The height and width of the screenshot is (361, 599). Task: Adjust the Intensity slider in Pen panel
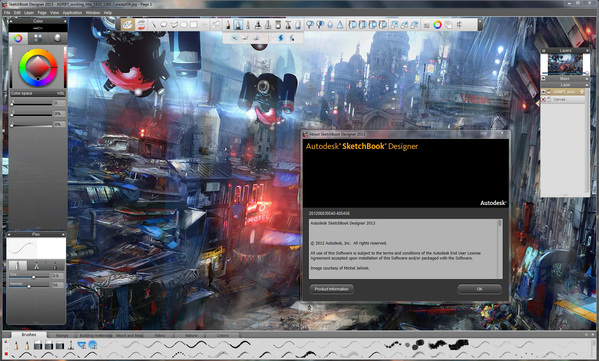[x=29, y=286]
